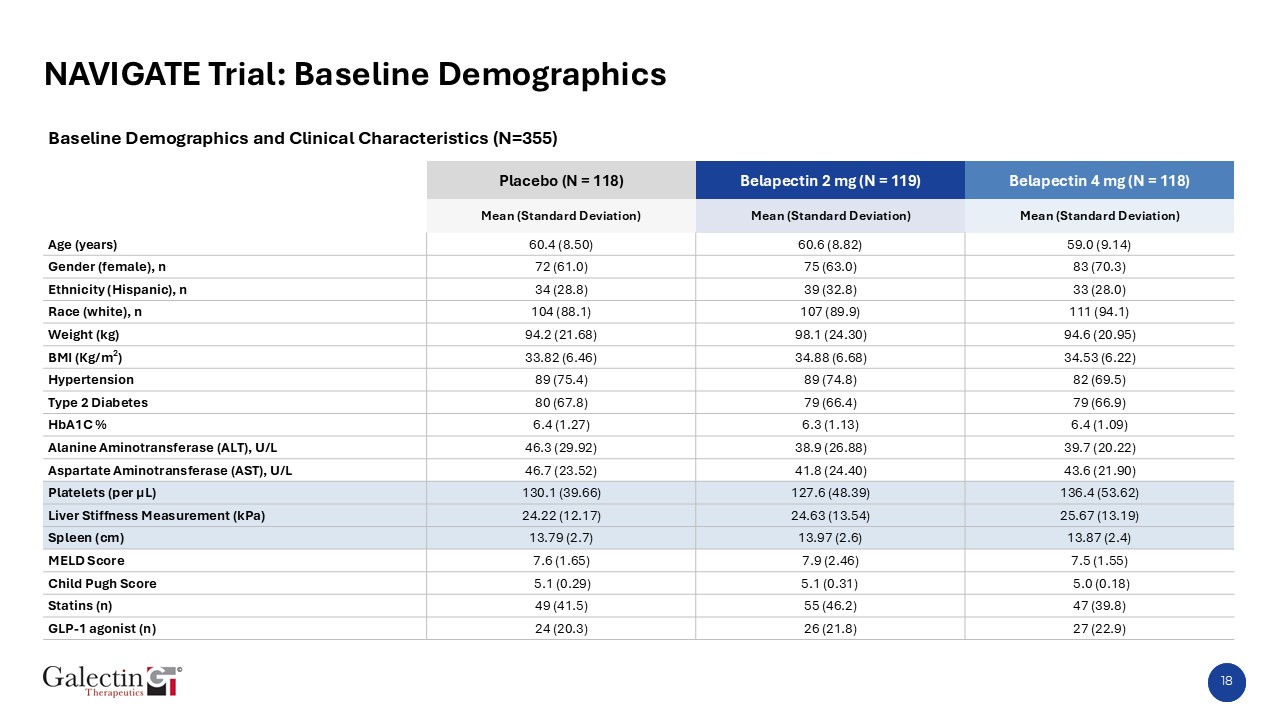Screen dimensions: 1280x720
Task: Select the Belapectin 4 mg column header
Action: (x=1099, y=181)
